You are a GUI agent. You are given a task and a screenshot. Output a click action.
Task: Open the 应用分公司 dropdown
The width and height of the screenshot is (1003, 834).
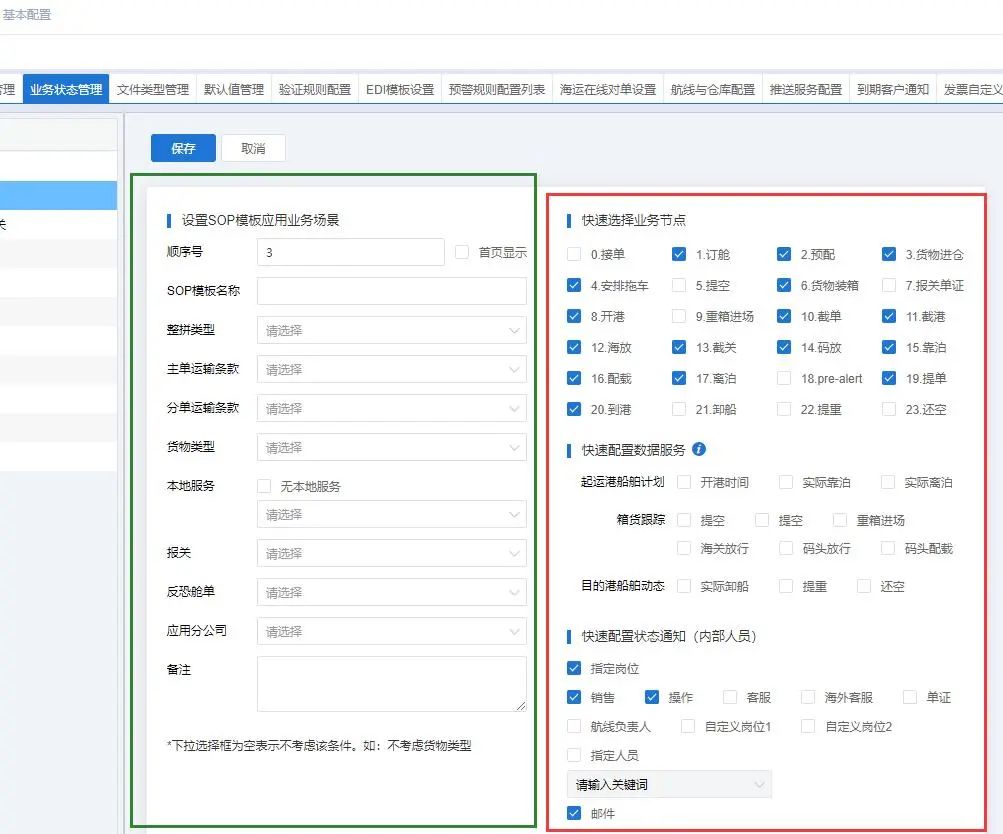point(391,632)
